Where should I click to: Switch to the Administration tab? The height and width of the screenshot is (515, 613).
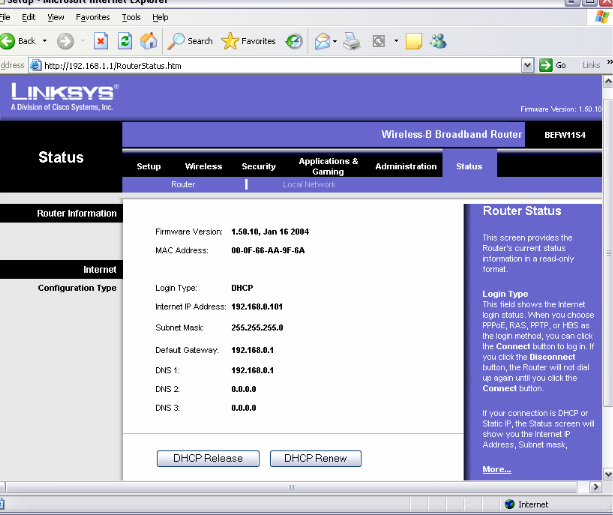pyautogui.click(x=405, y=166)
